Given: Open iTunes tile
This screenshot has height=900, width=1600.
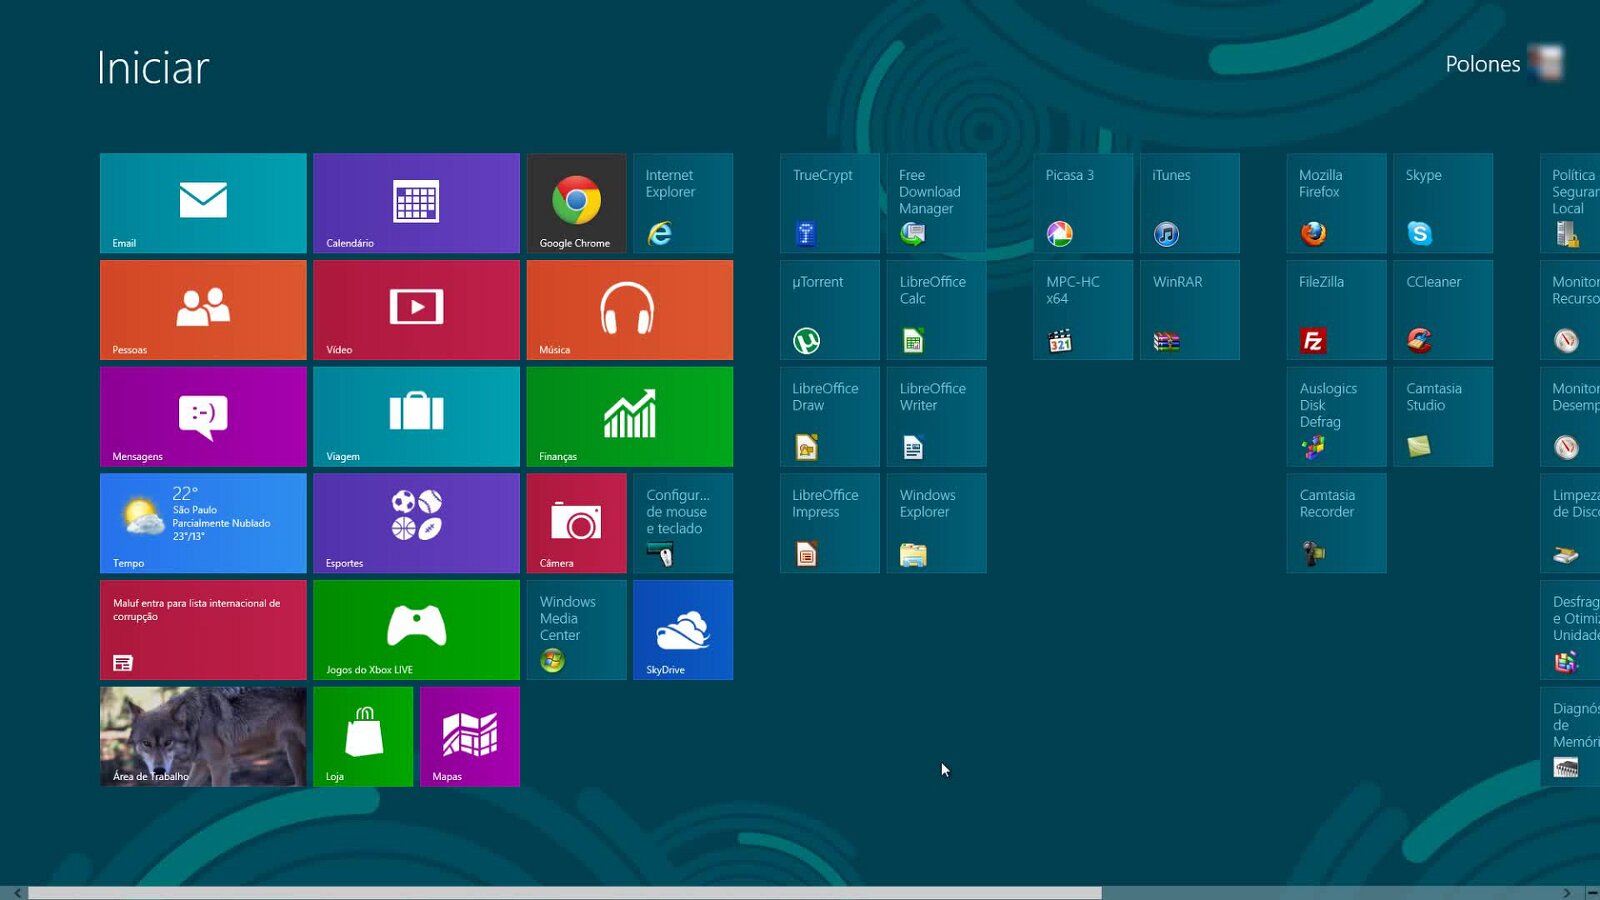Looking at the screenshot, I should click(1189, 203).
